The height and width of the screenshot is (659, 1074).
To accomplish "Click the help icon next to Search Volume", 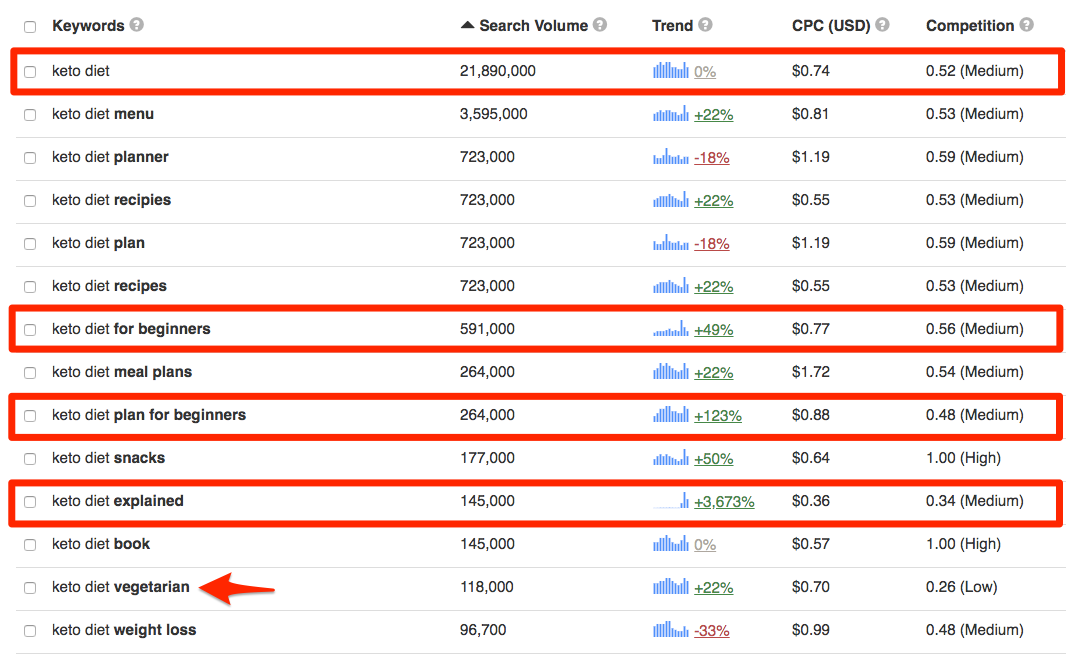I will 599,25.
